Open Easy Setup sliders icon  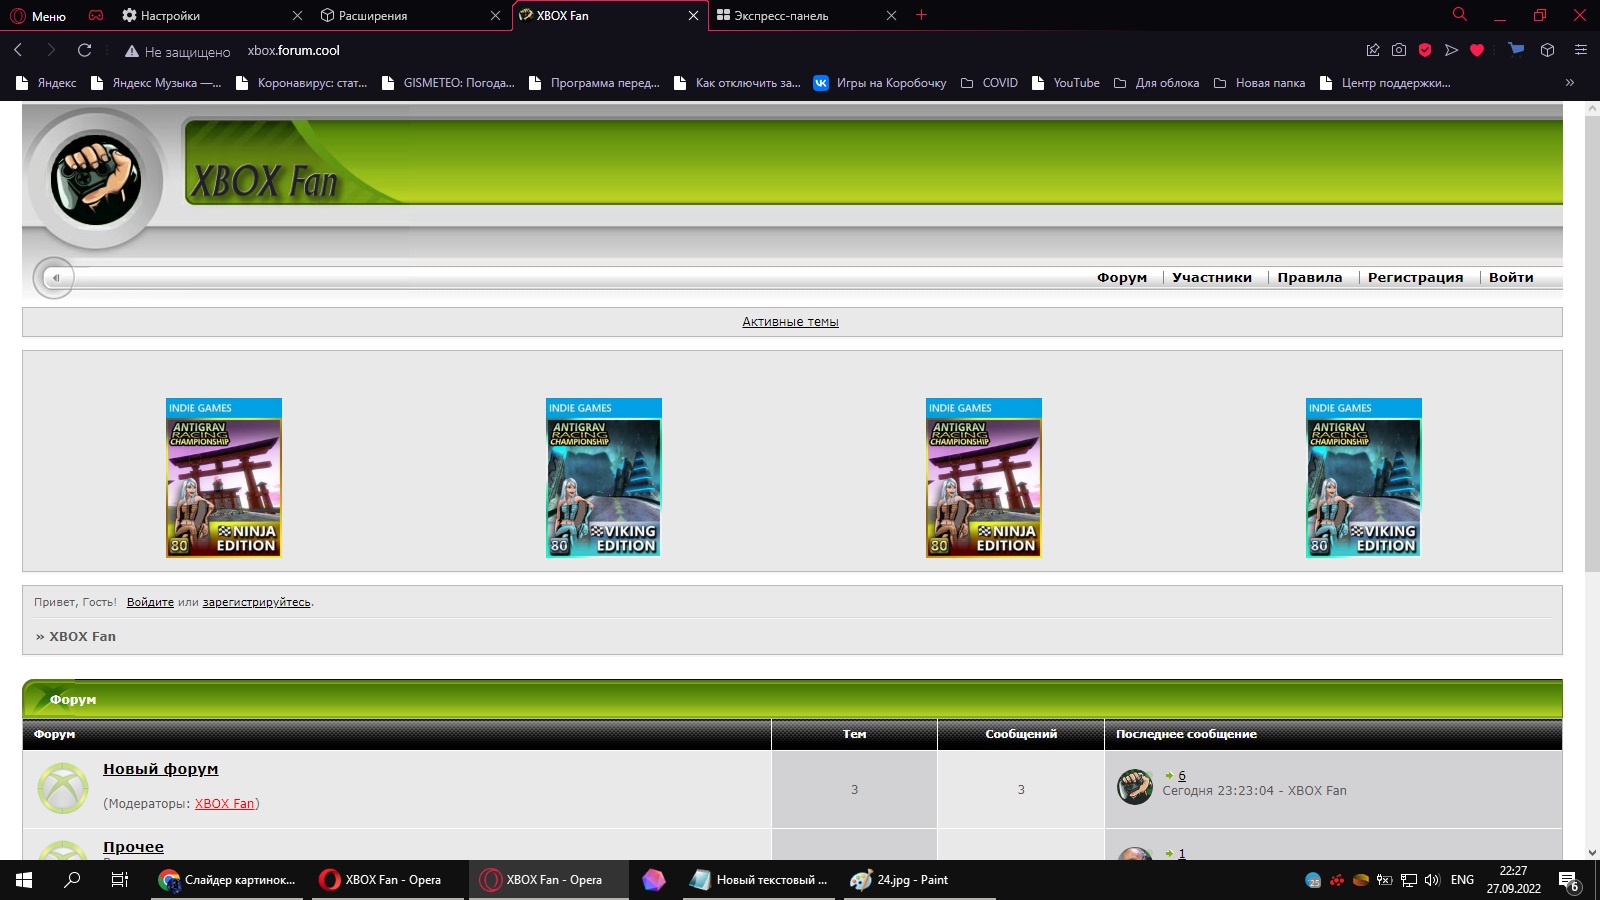1580,50
